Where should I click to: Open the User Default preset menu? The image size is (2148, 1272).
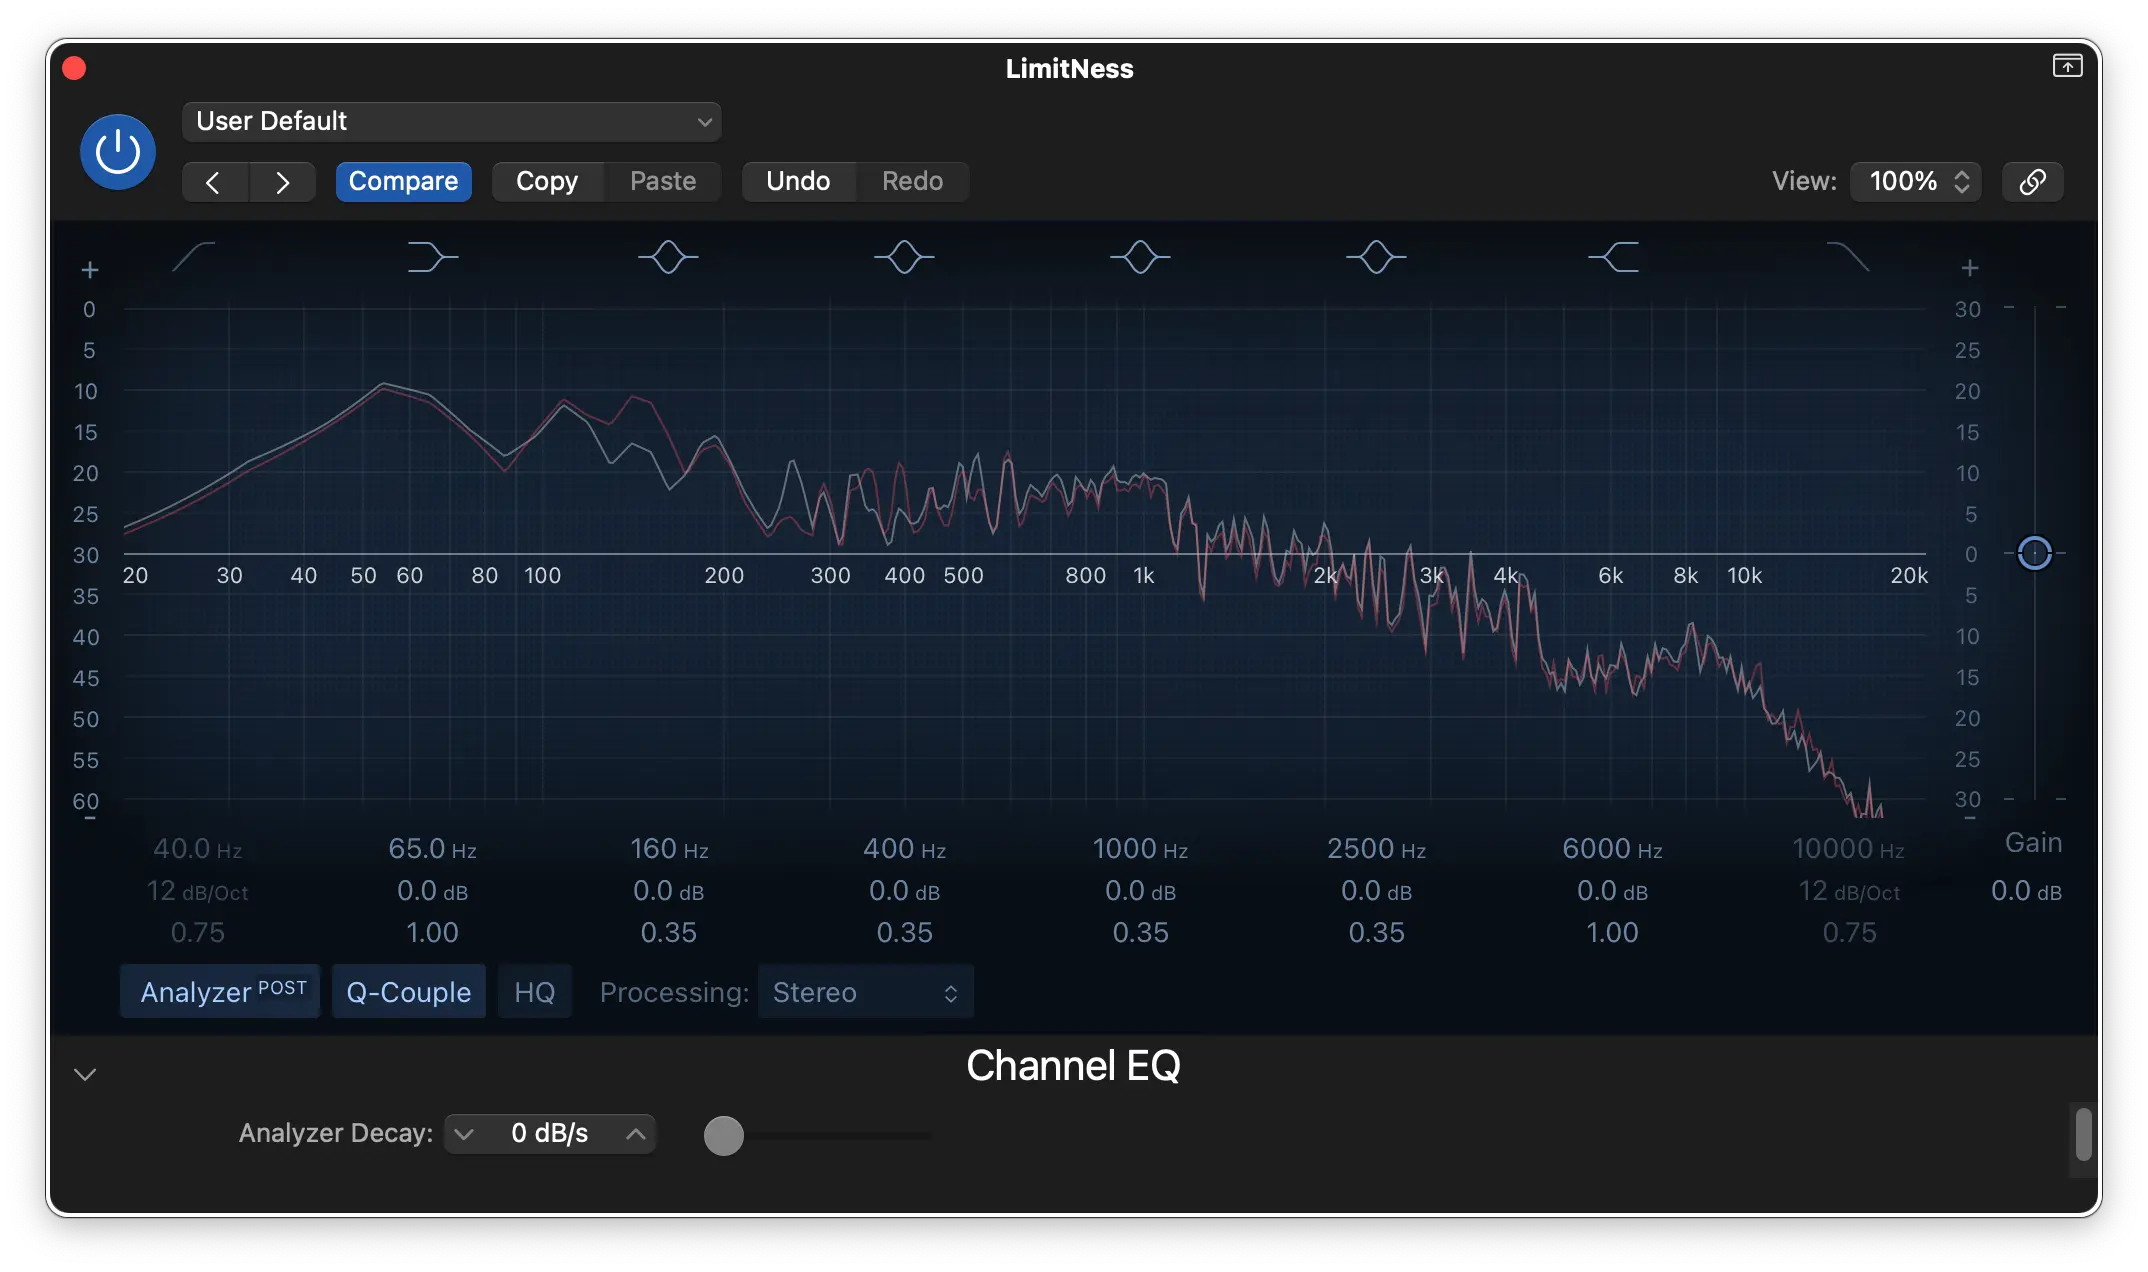[451, 121]
